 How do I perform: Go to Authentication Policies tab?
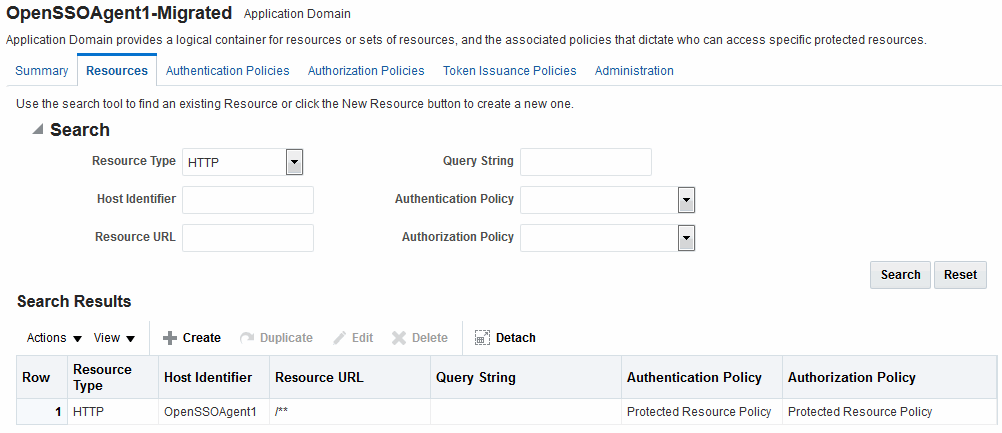227,71
